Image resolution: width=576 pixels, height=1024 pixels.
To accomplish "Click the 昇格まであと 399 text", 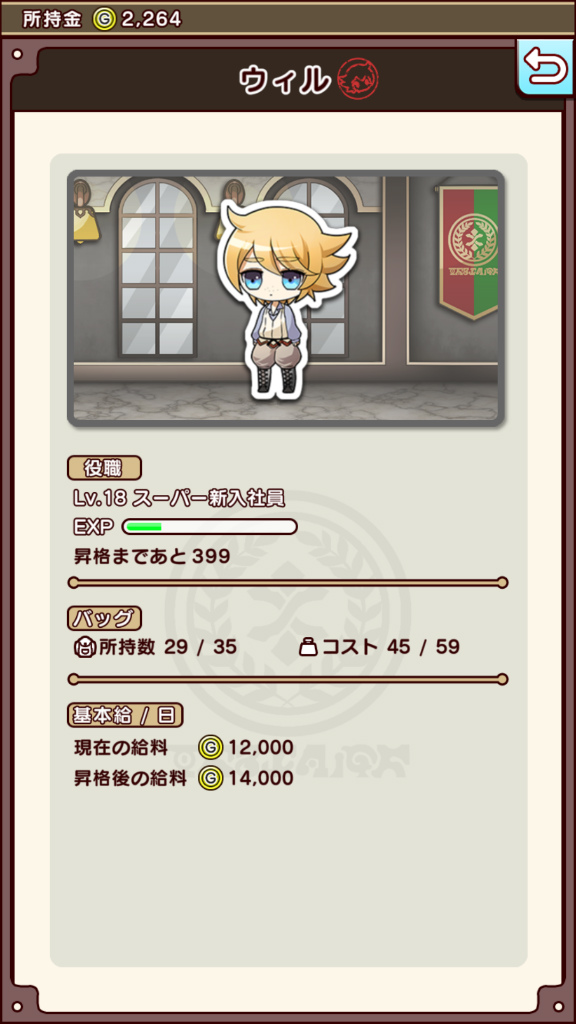I will click(x=152, y=556).
